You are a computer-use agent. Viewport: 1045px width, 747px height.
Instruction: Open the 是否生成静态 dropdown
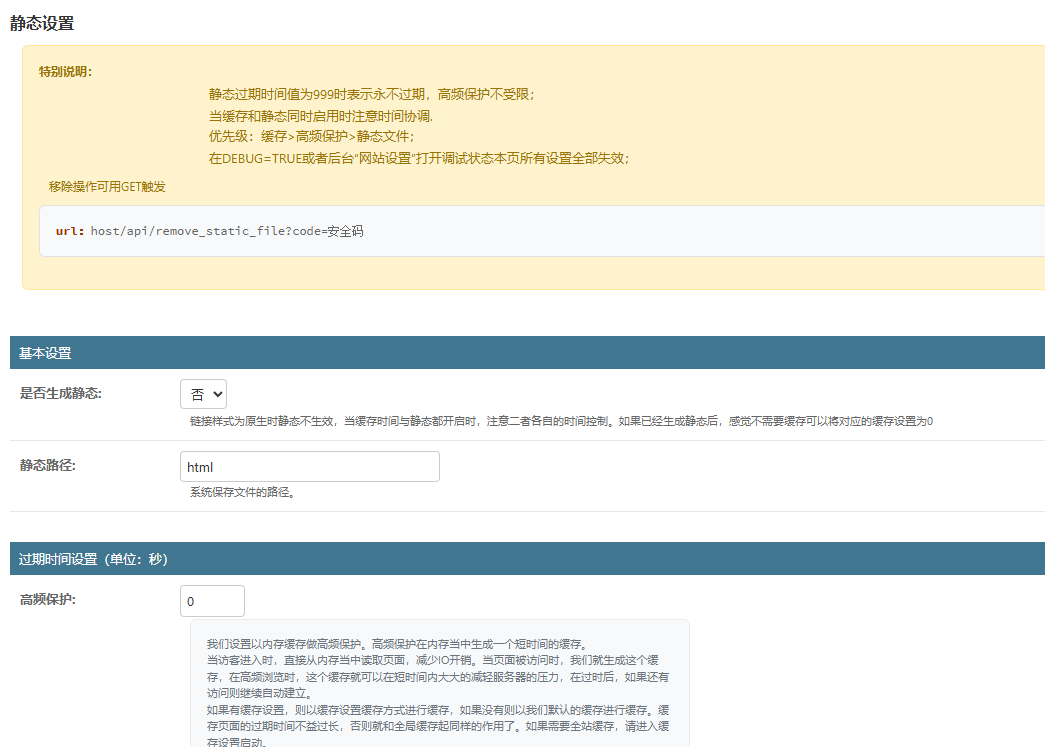tap(204, 394)
